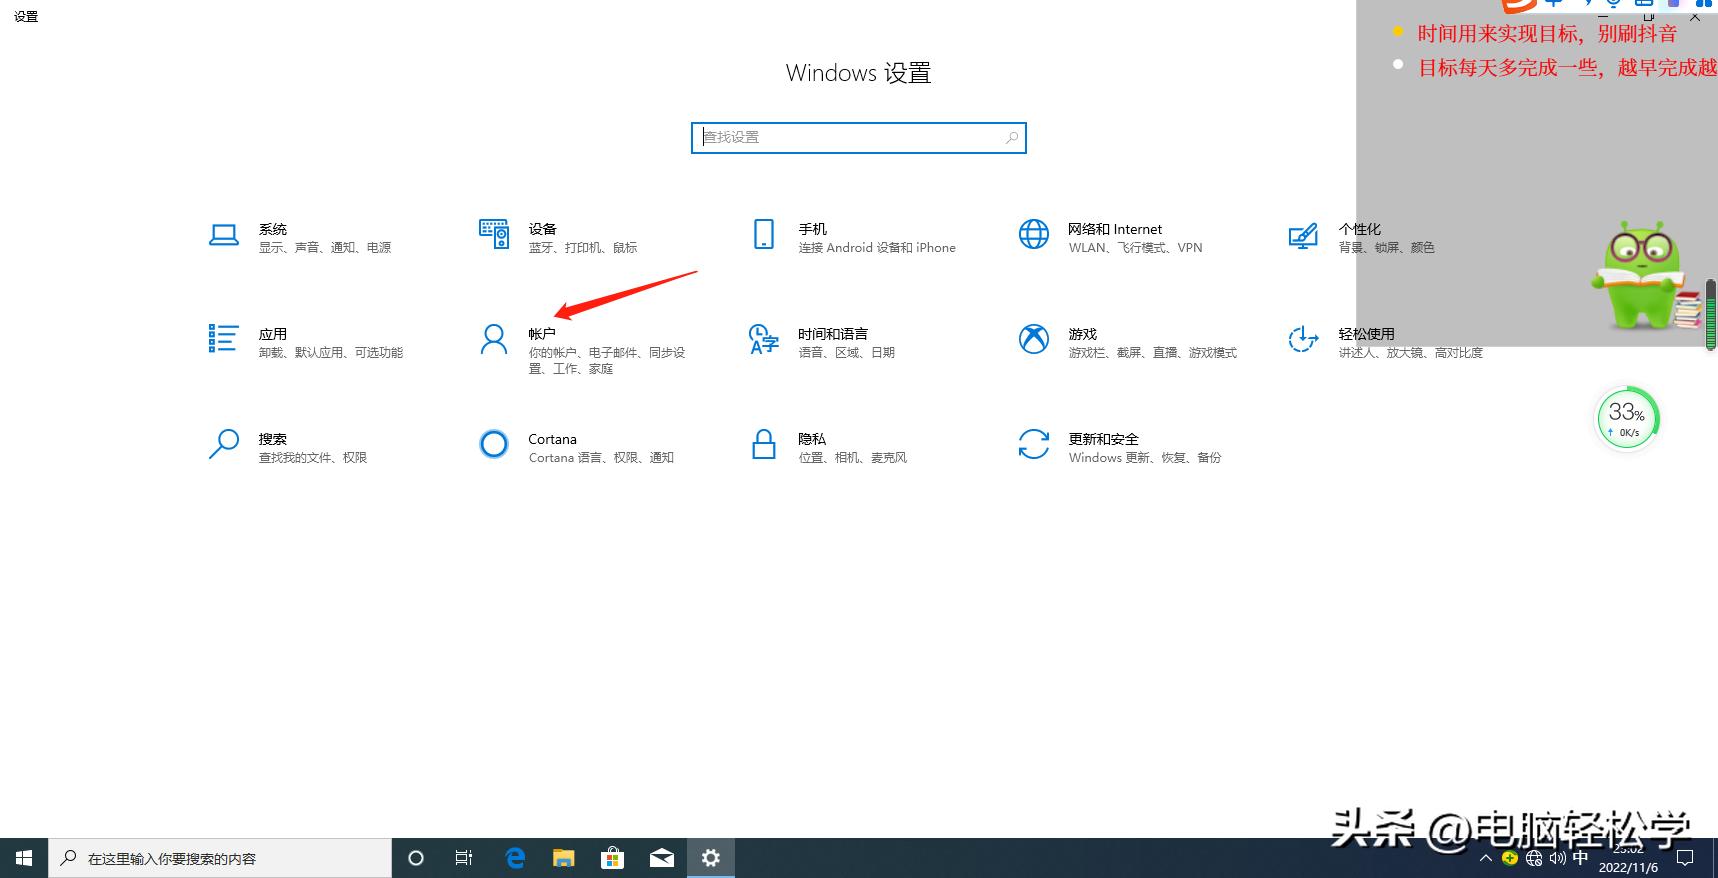1718x878 pixels.
Task: Open the 网络和 Internet globe icon
Action: click(x=1034, y=234)
